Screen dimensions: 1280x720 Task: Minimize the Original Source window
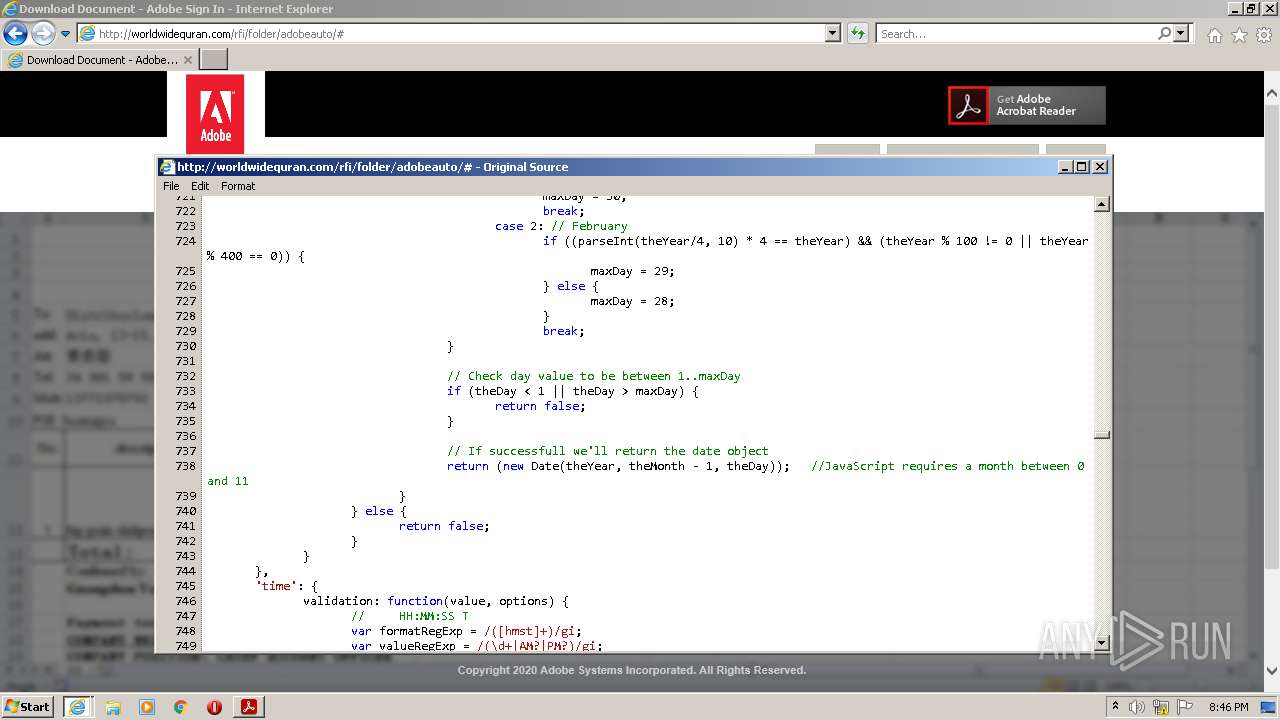pyautogui.click(x=1065, y=167)
